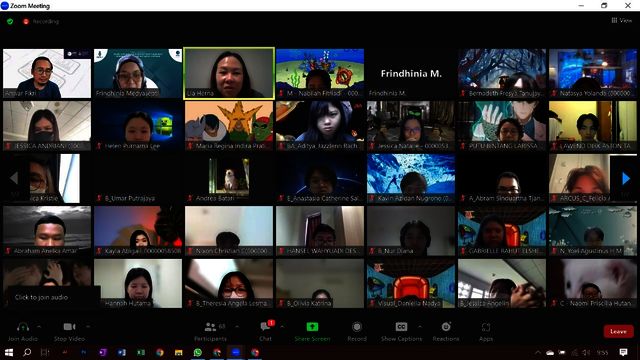Click the red Leave button
Screen dimensions: 640x360
618,331
